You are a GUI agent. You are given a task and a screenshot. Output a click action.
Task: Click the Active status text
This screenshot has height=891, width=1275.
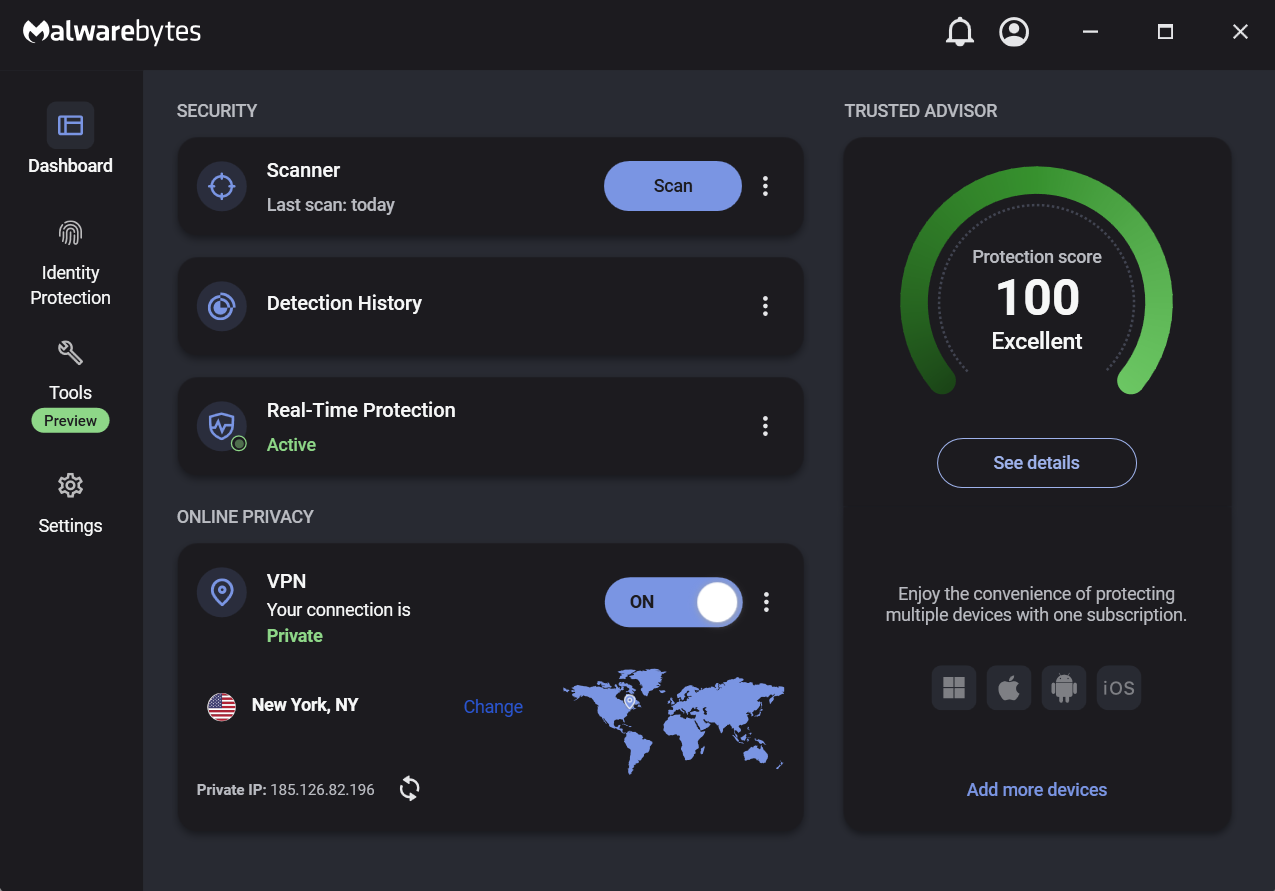[x=291, y=445]
